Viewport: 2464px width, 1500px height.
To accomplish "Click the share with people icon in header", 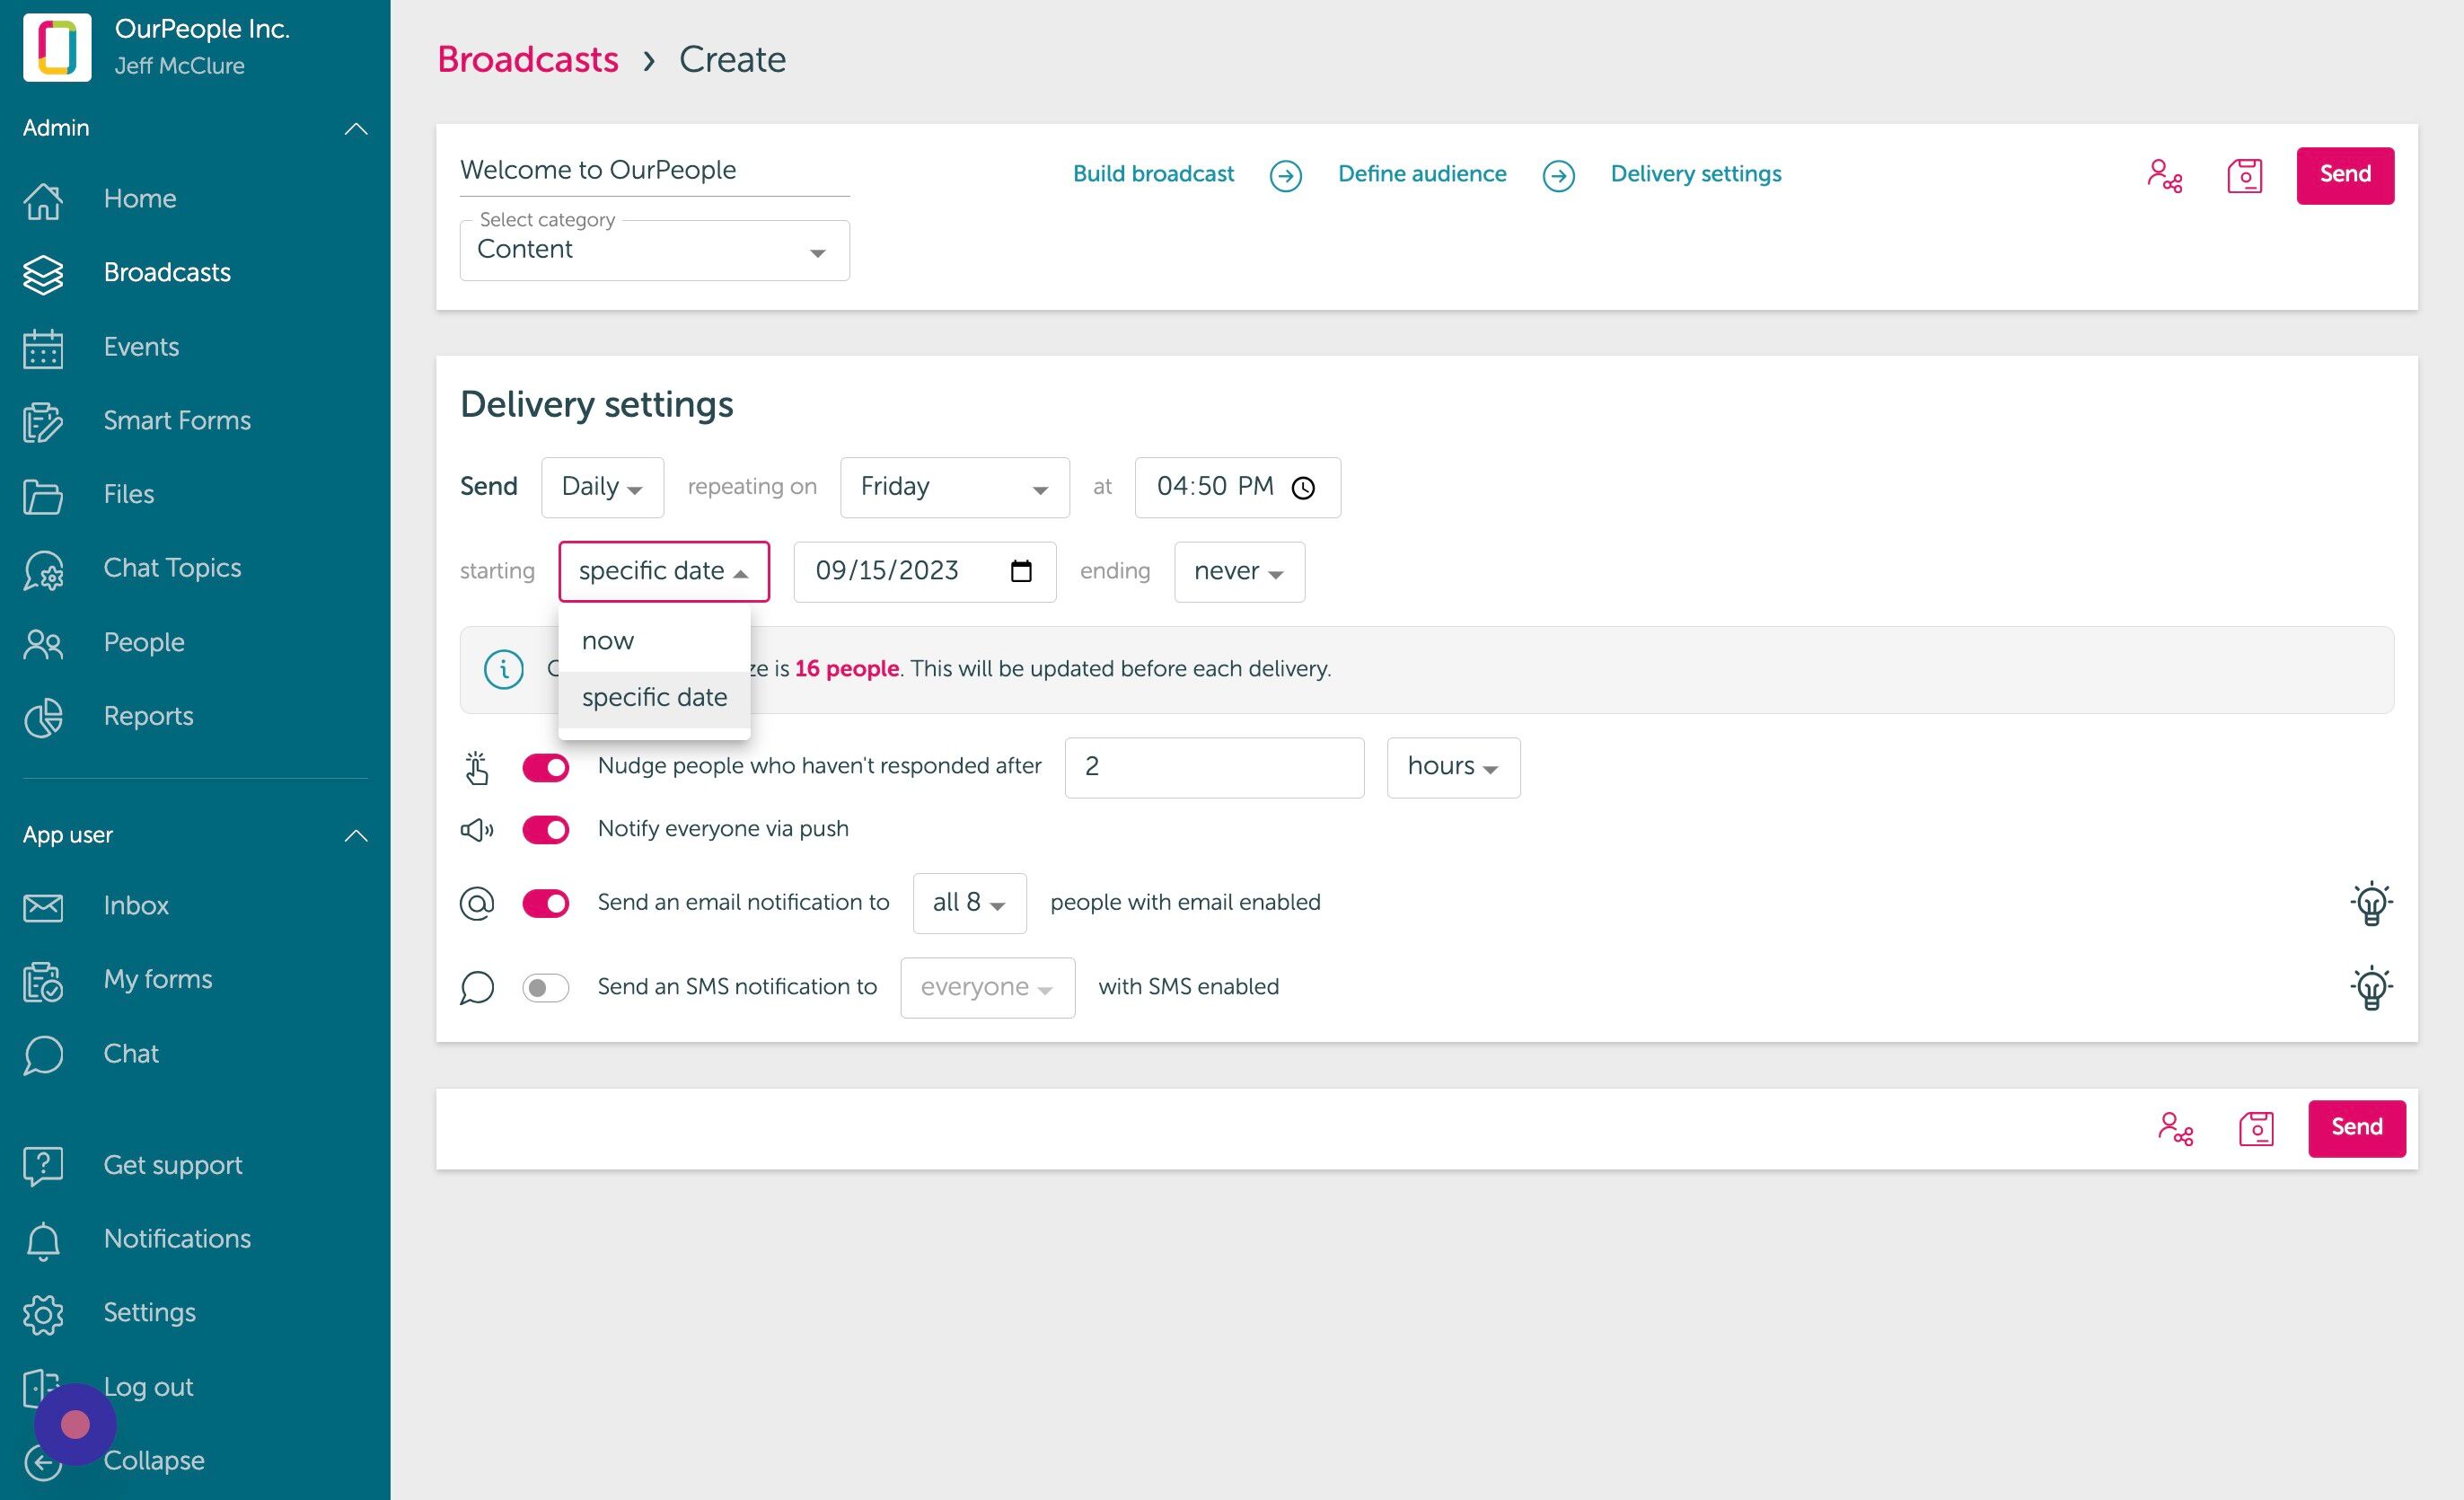I will pyautogui.click(x=2164, y=176).
